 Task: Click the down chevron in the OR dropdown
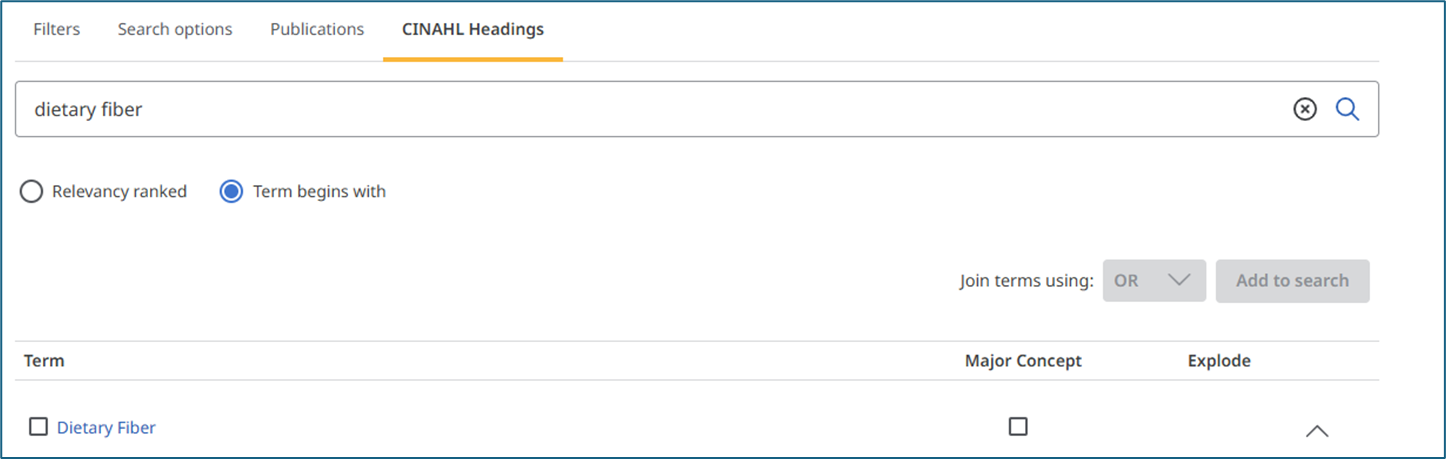pos(1179,281)
